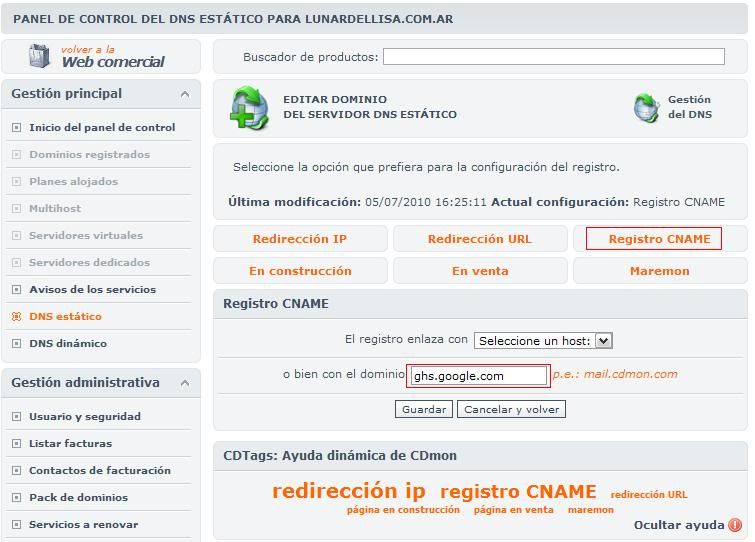The width and height of the screenshot is (755, 542).
Task: Click the página en venta tag
Action: [x=513, y=510]
